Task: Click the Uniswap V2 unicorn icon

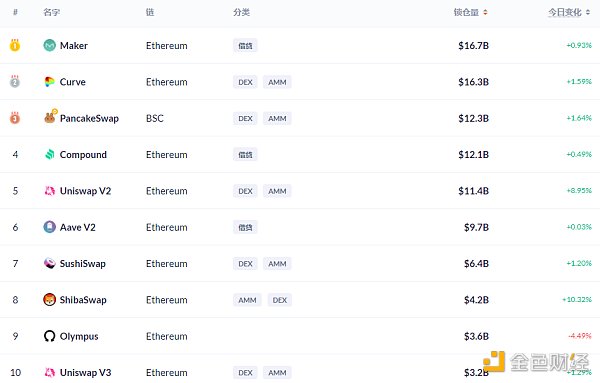Action: click(49, 191)
